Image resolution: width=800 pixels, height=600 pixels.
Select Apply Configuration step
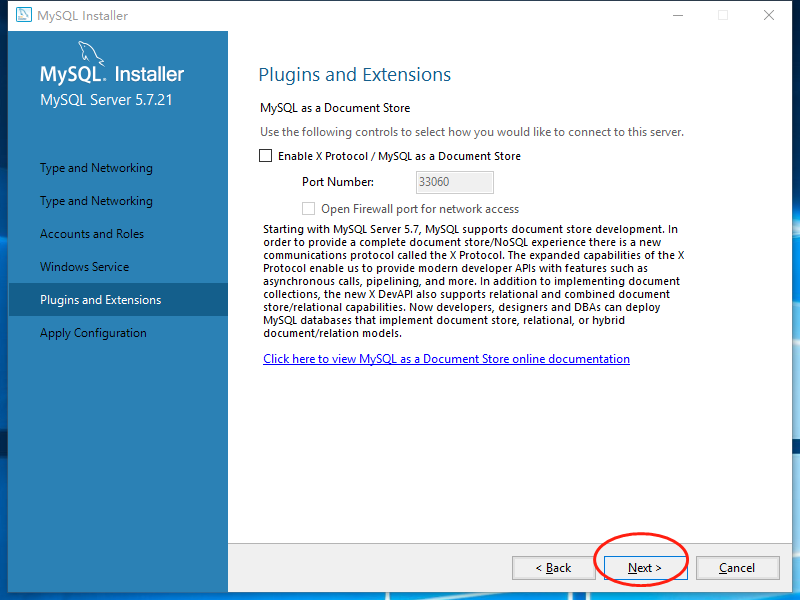(93, 333)
